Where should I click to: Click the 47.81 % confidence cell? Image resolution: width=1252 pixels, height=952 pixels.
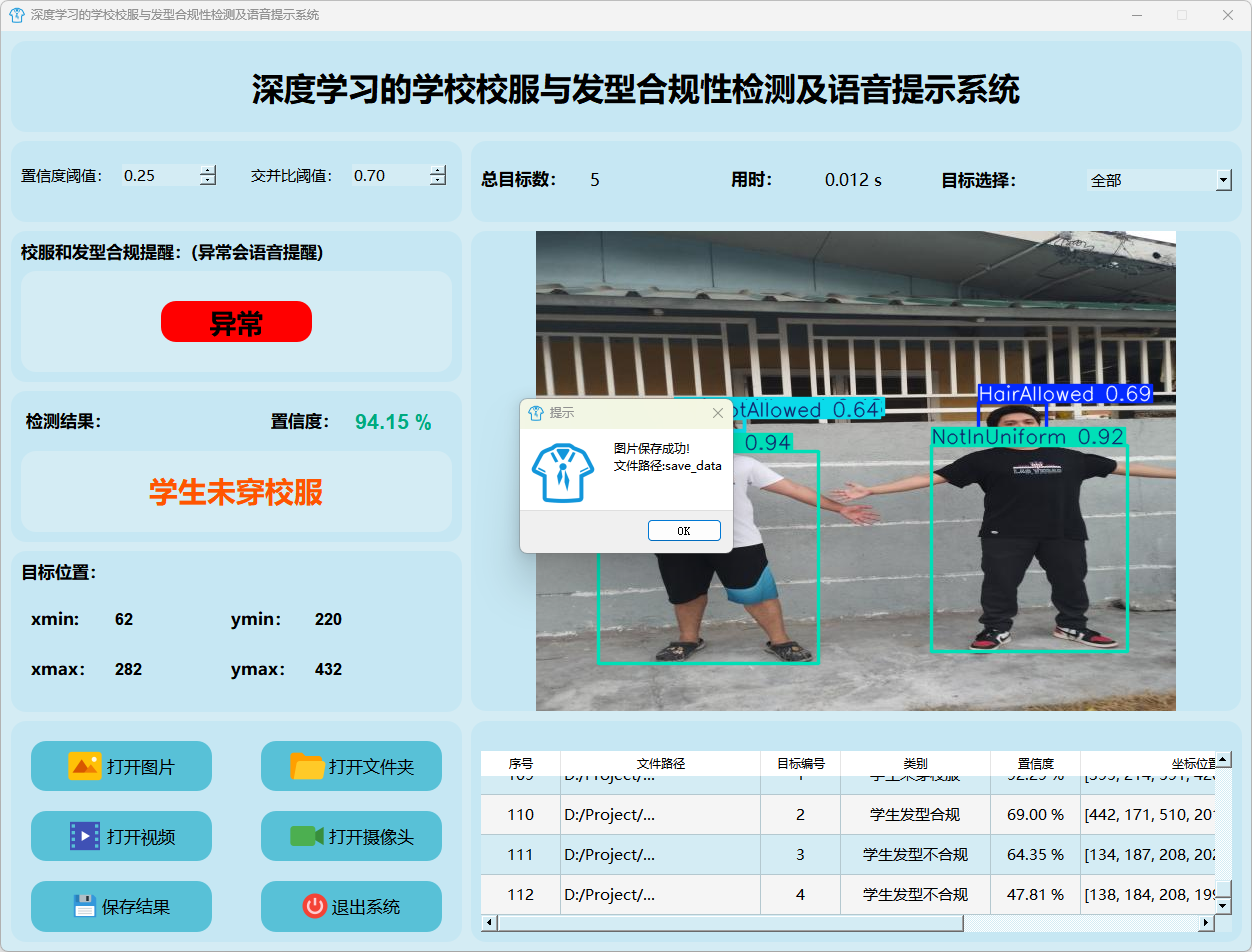click(1035, 895)
